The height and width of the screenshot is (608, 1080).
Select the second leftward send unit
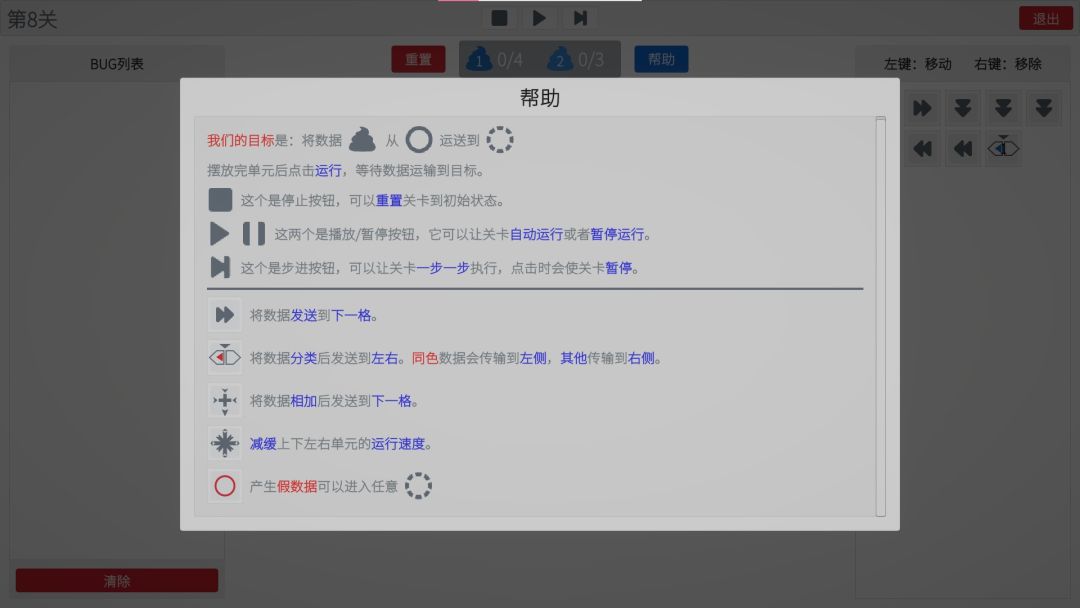click(962, 148)
